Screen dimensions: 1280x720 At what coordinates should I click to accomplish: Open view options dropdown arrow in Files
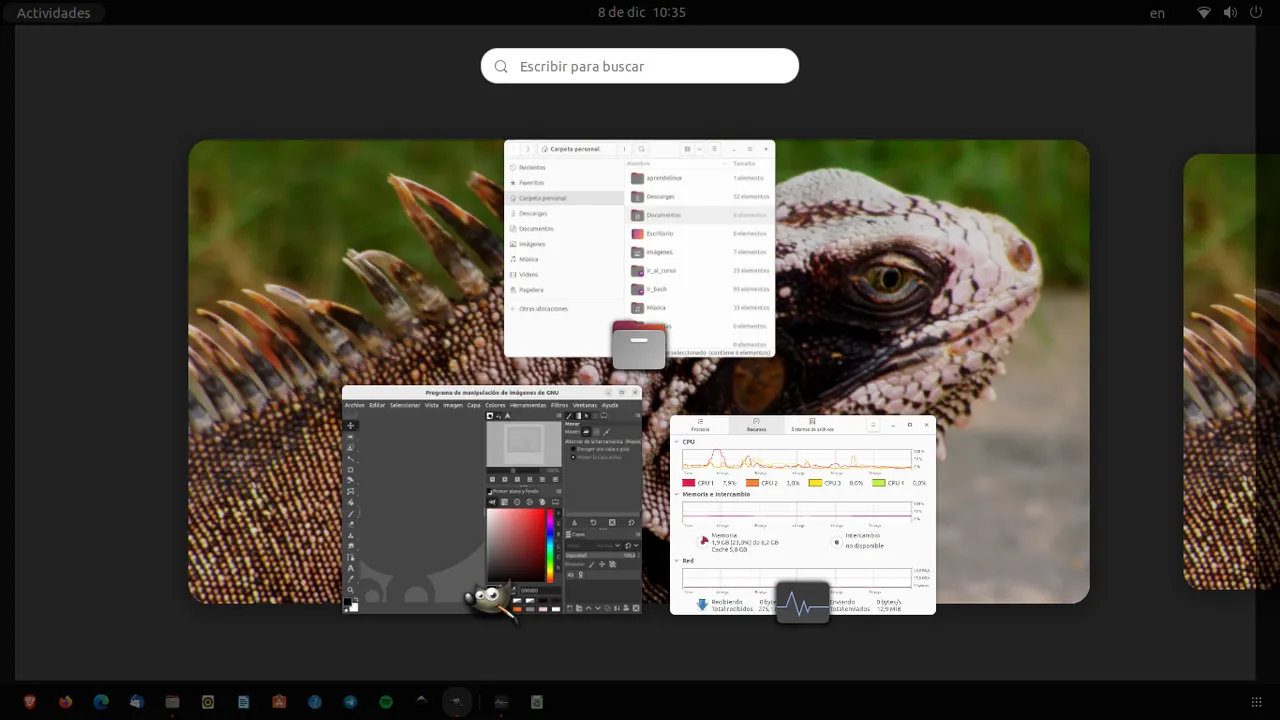700,149
